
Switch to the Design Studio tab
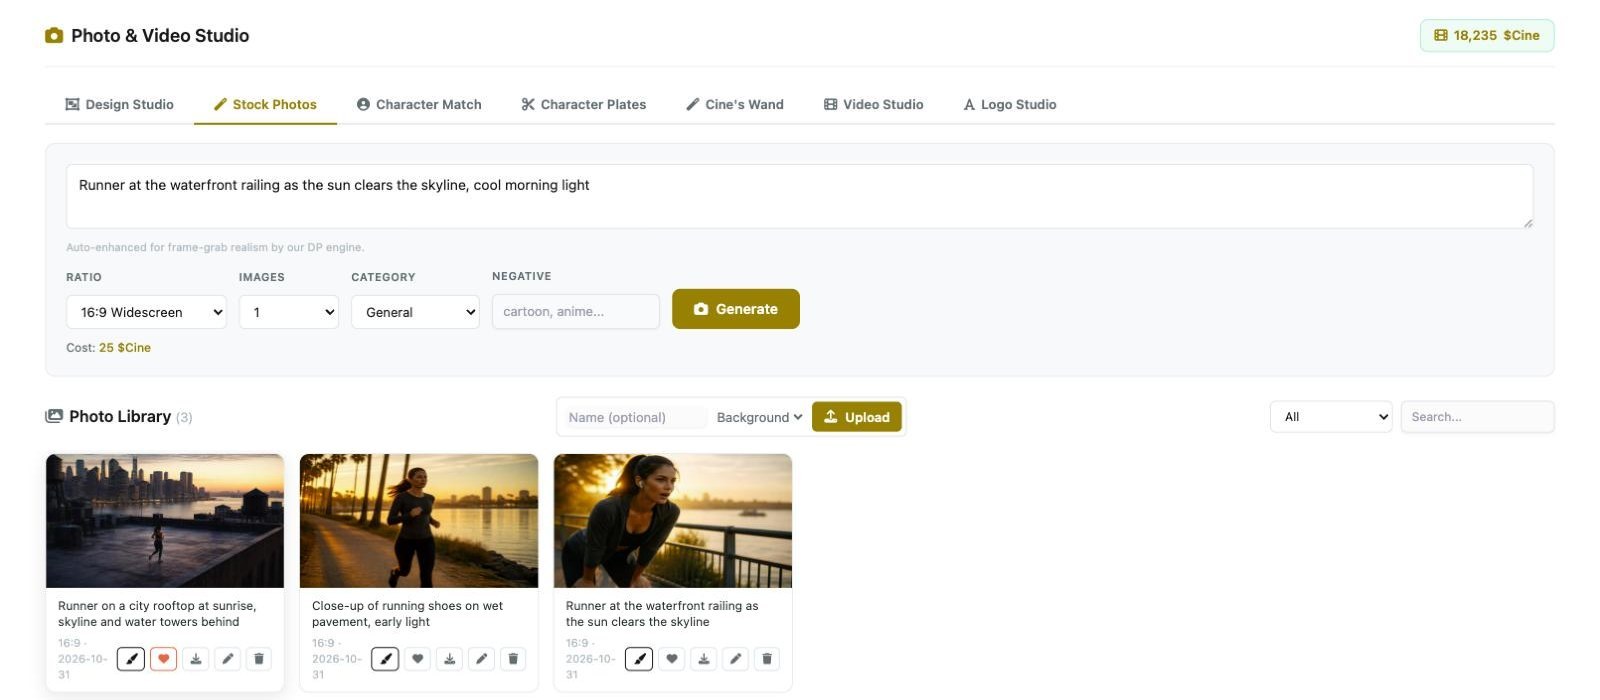point(119,104)
